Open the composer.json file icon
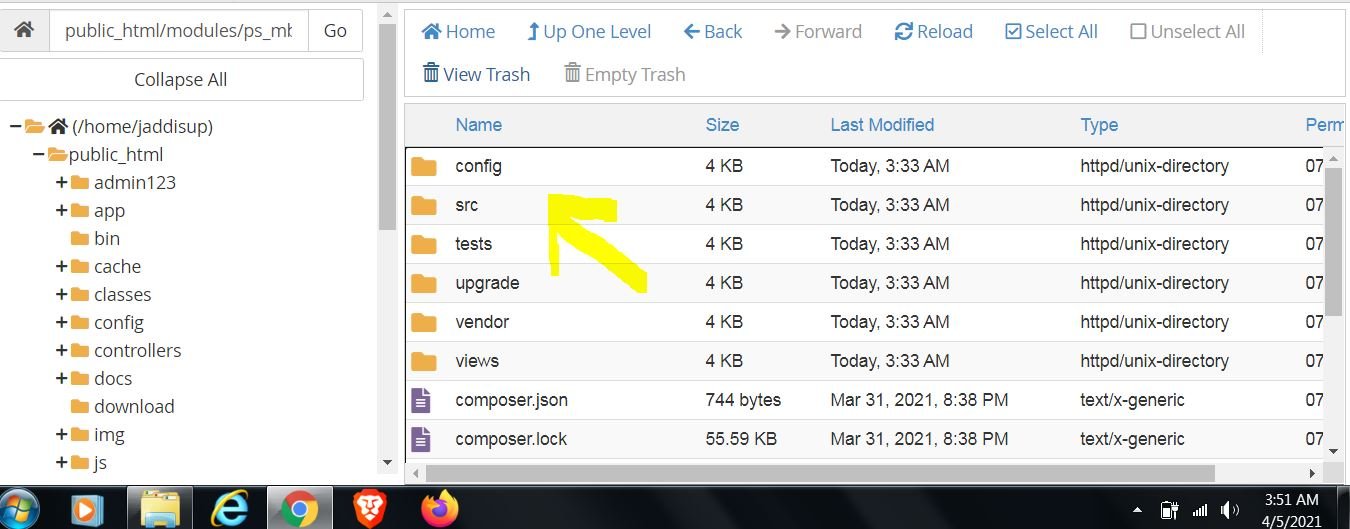The width and height of the screenshot is (1350, 529). coord(423,400)
